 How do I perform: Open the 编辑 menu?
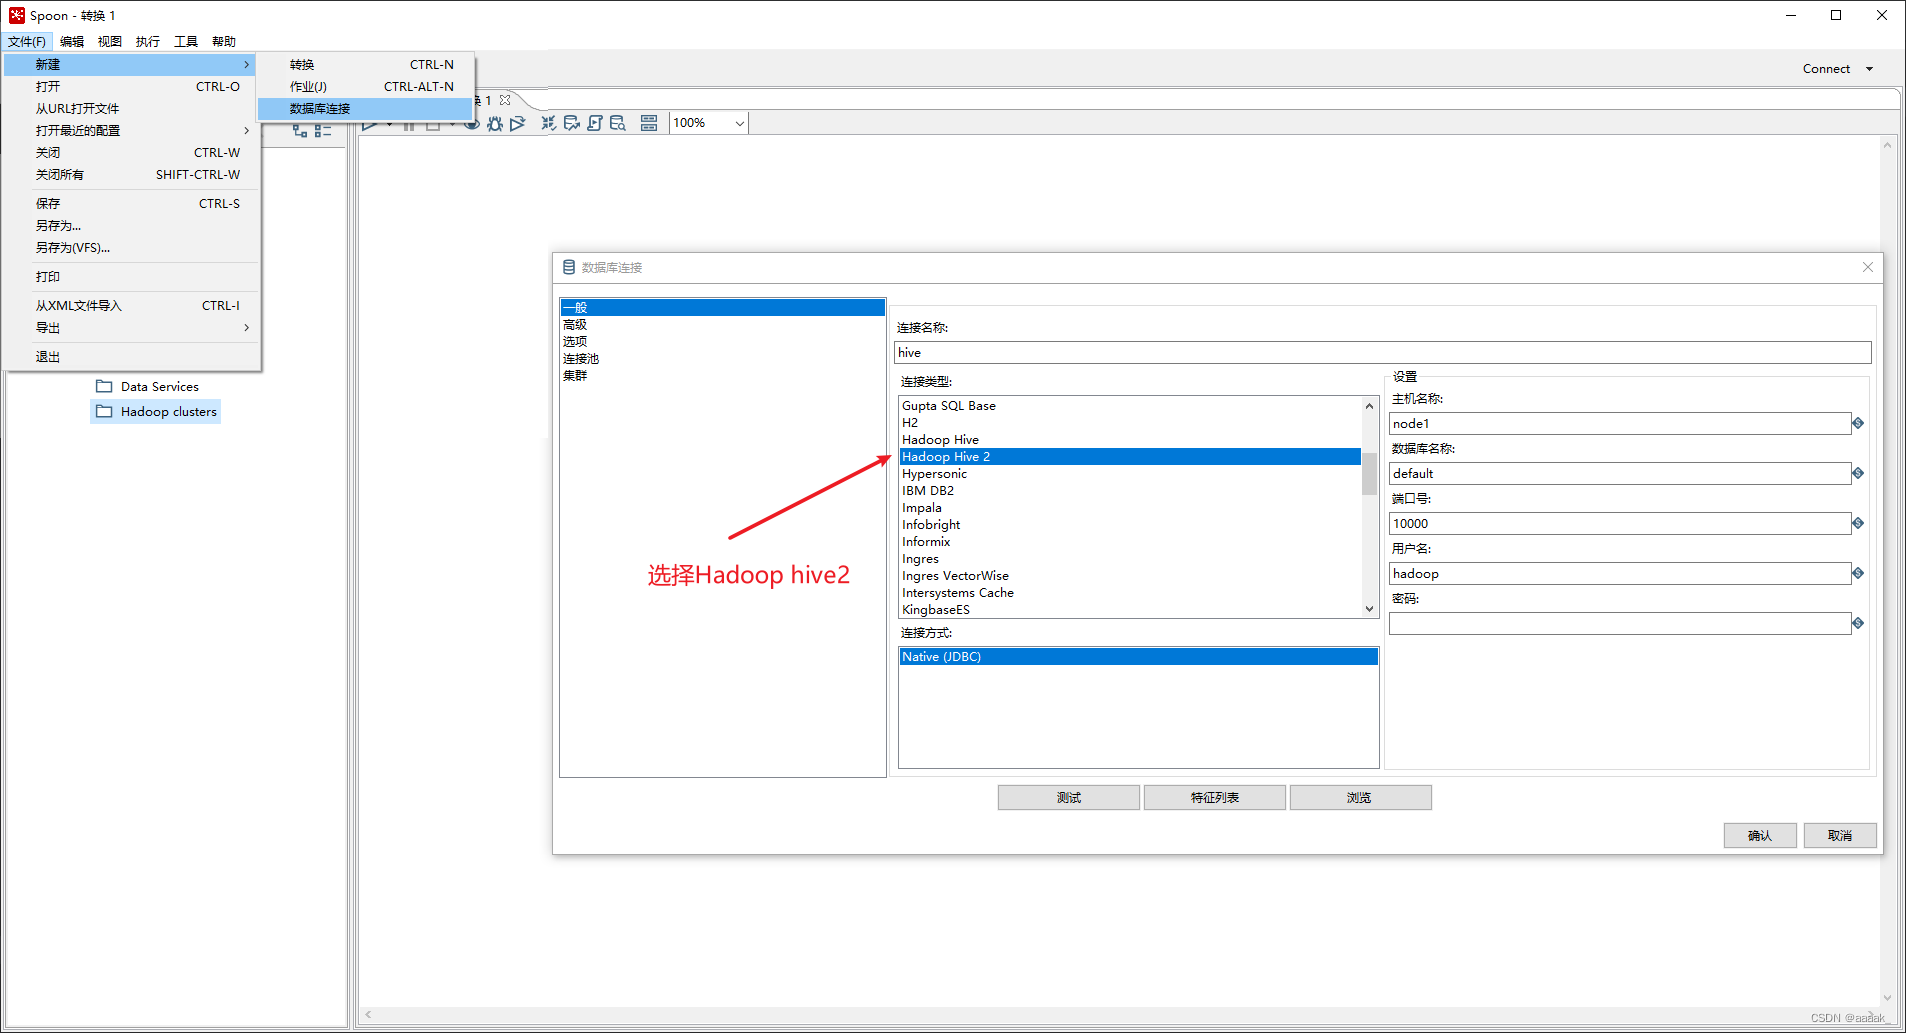pos(72,41)
